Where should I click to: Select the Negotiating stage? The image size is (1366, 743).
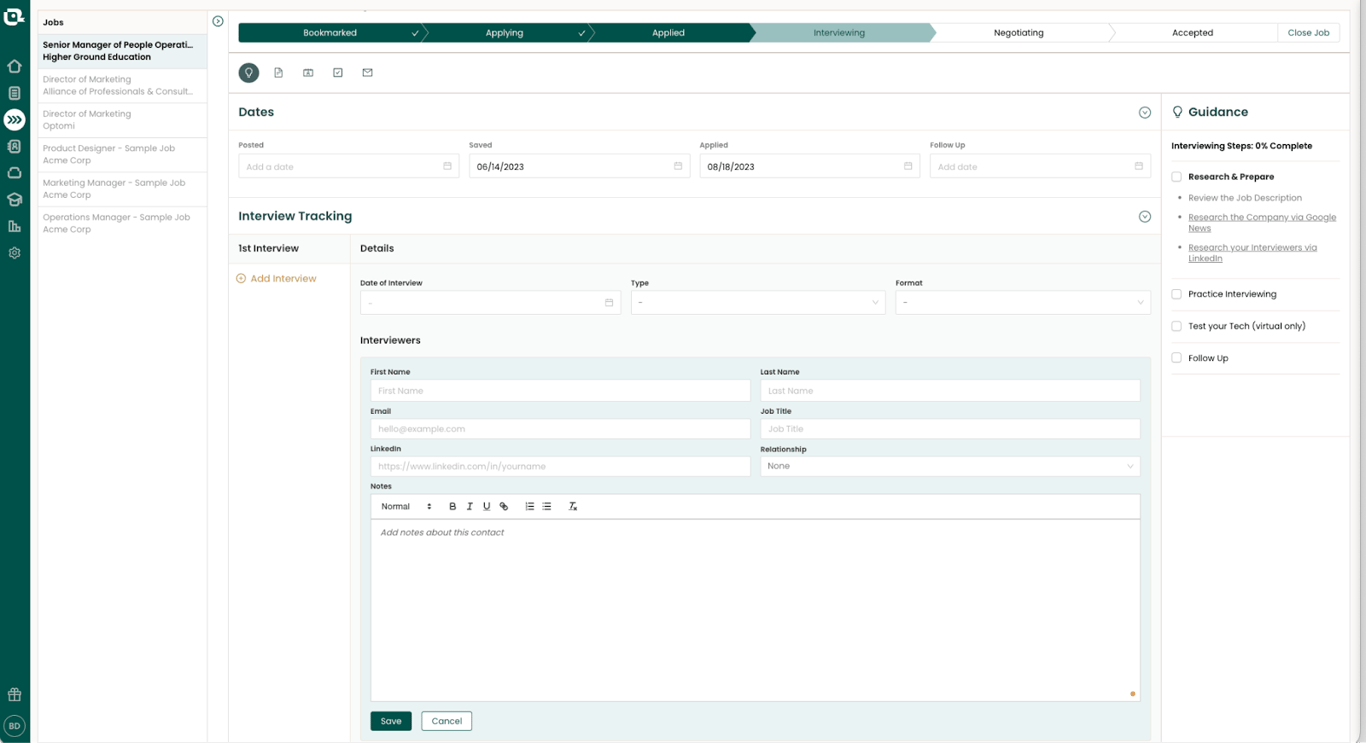point(1018,33)
